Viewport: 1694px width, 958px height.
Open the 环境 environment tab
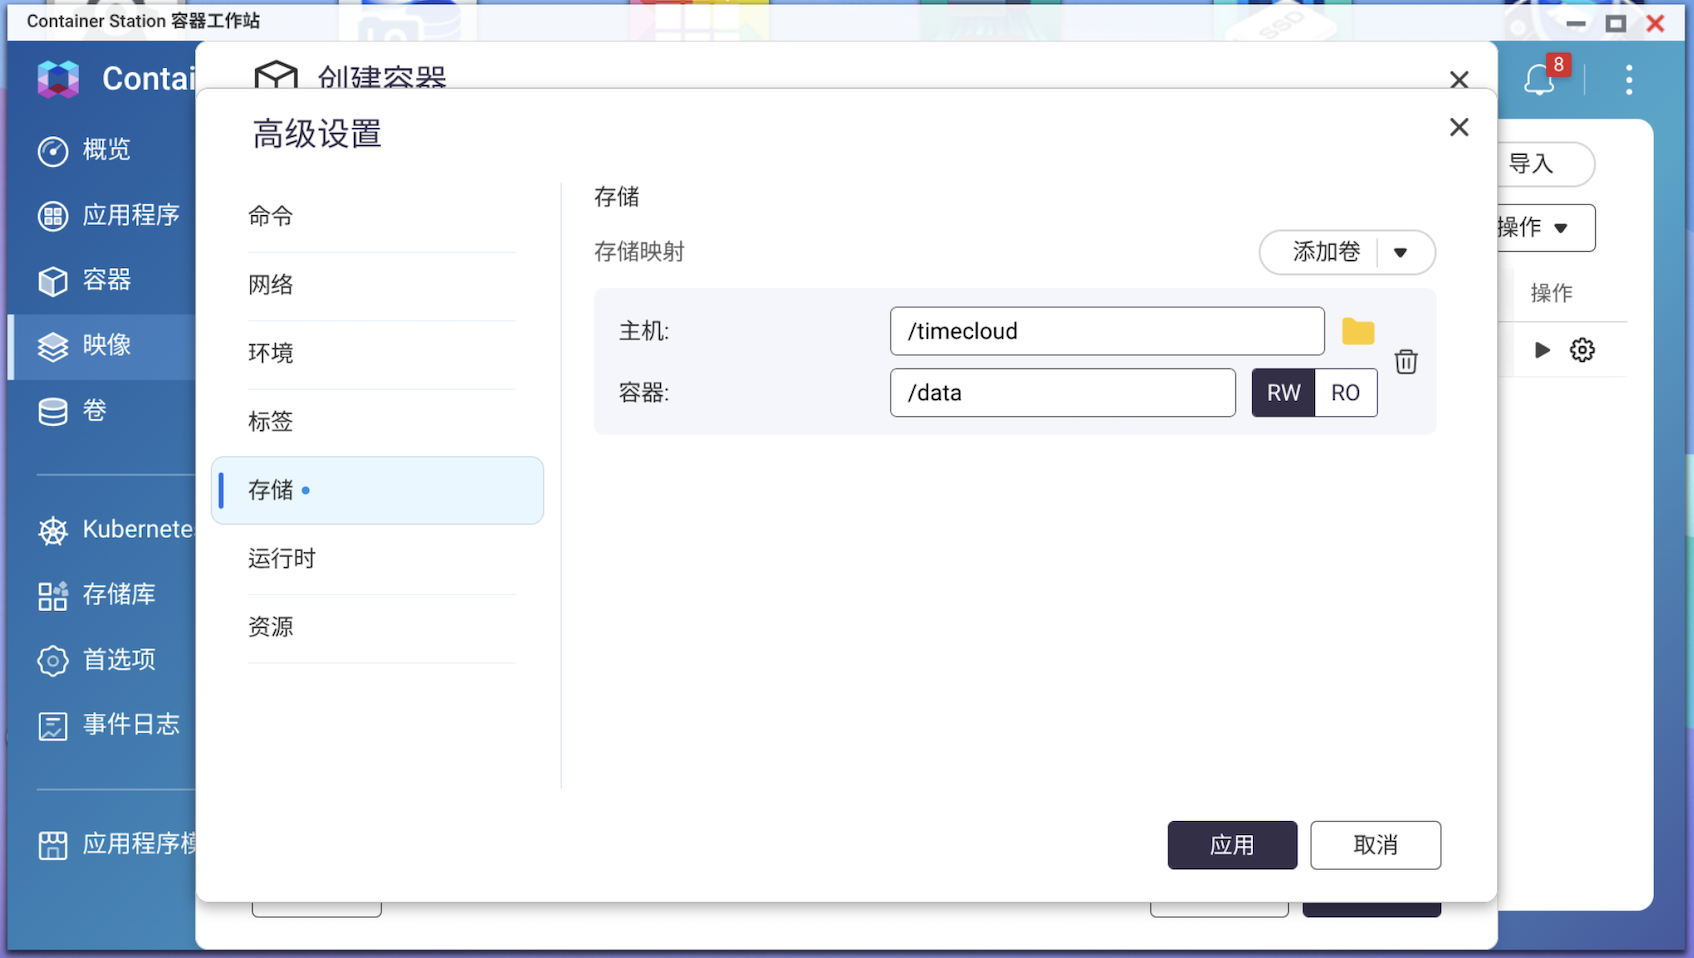click(270, 353)
